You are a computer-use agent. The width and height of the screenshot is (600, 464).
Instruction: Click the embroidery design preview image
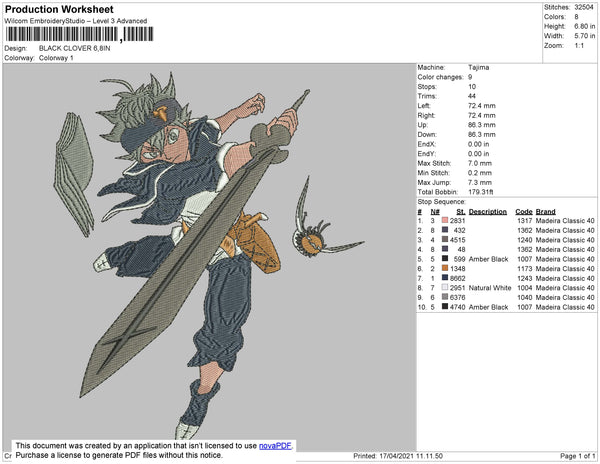click(209, 257)
